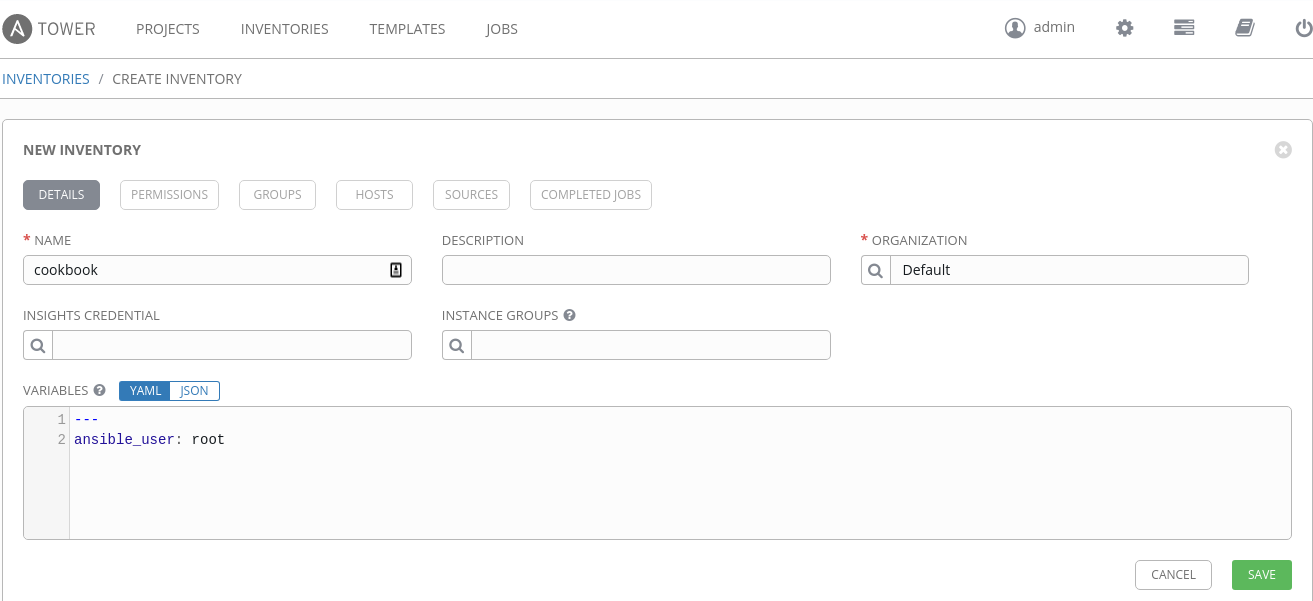Open Organization lookup search icon

(x=875, y=270)
